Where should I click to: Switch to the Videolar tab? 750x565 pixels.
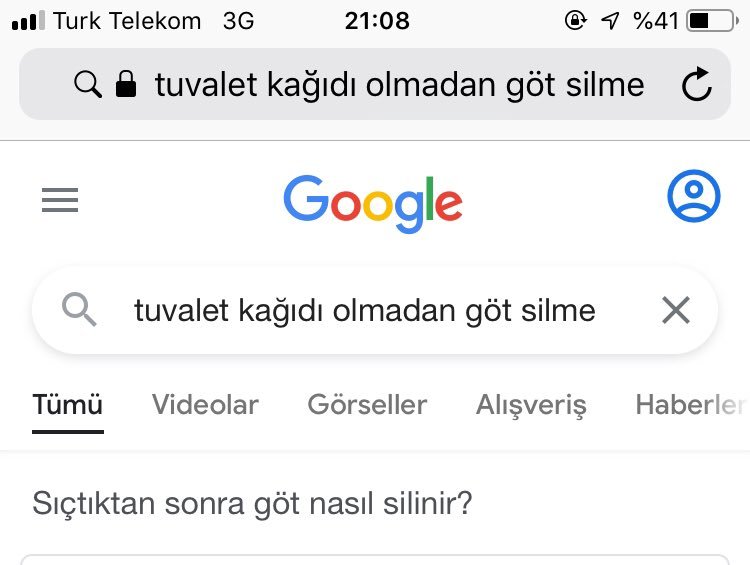tap(205, 405)
